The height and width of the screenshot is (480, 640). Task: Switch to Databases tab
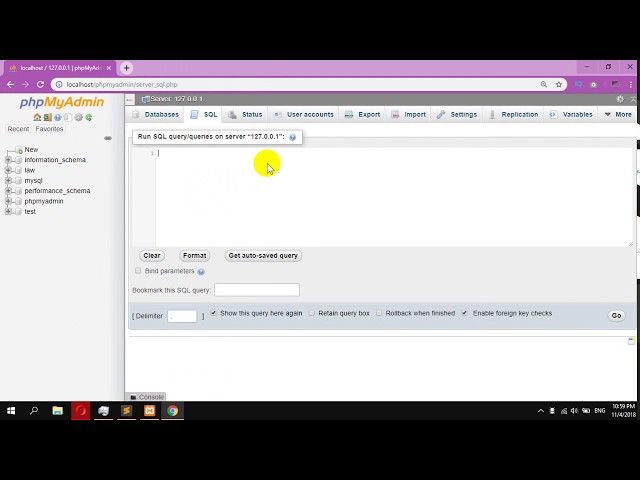click(156, 115)
